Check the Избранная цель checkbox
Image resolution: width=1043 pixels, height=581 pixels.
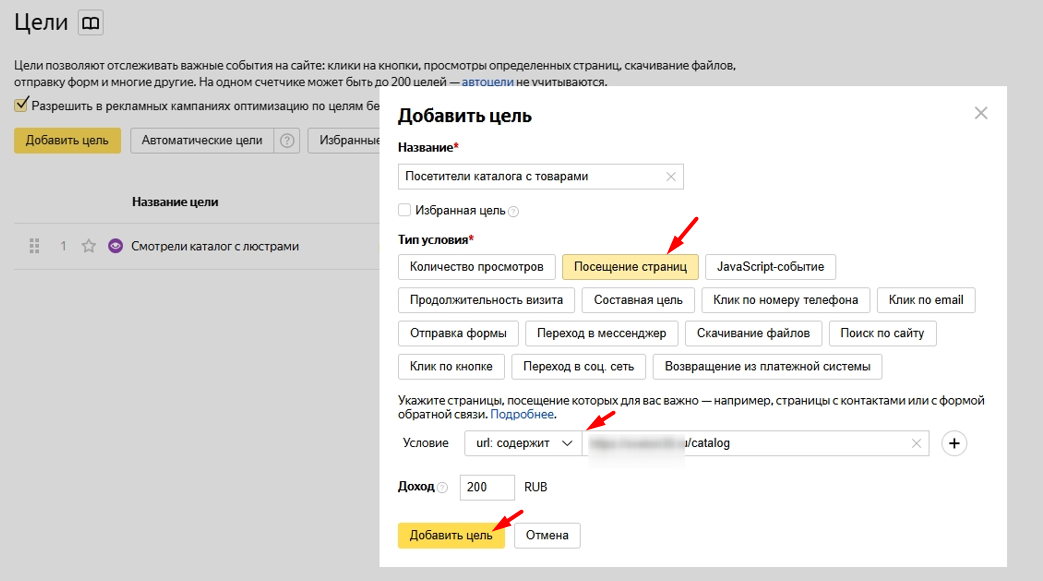click(x=404, y=210)
